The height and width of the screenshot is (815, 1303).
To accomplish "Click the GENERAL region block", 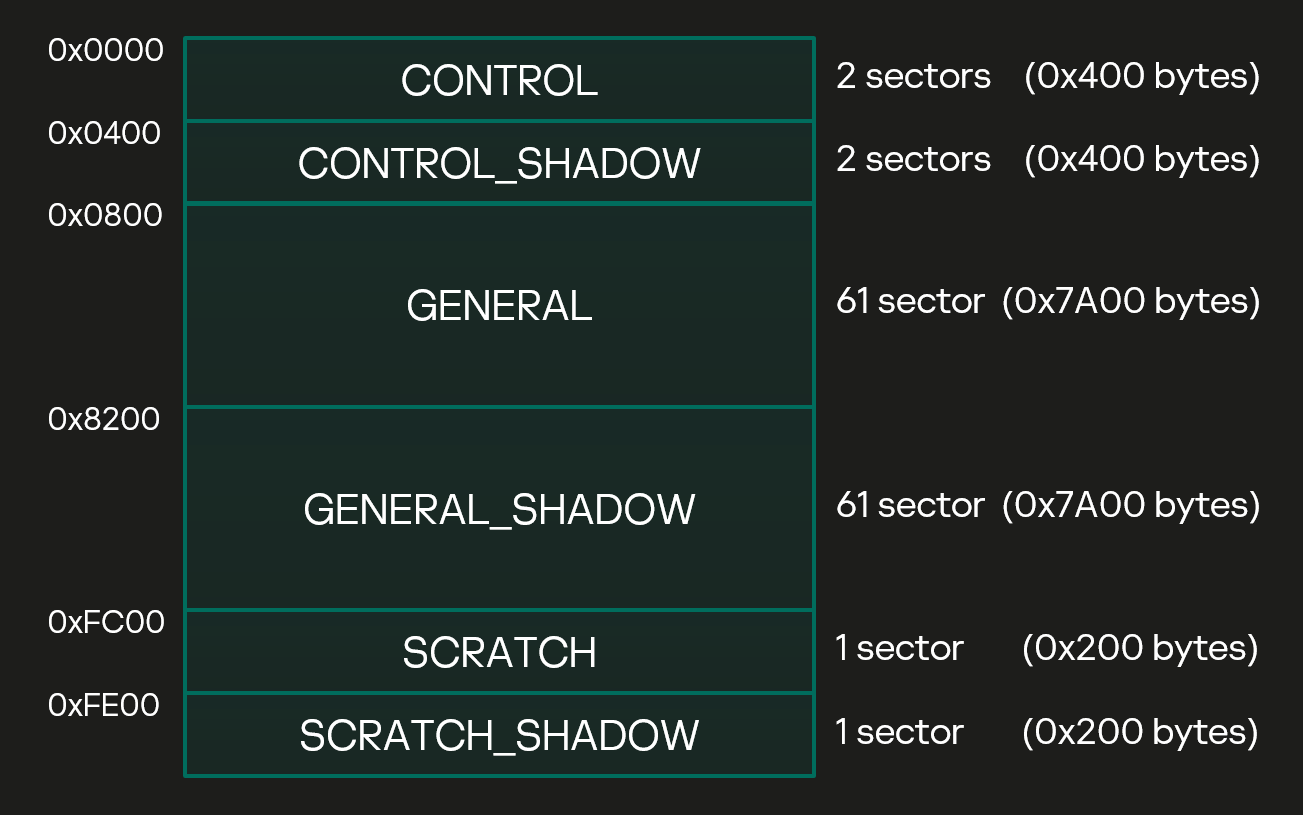I will pyautogui.click(x=499, y=305).
